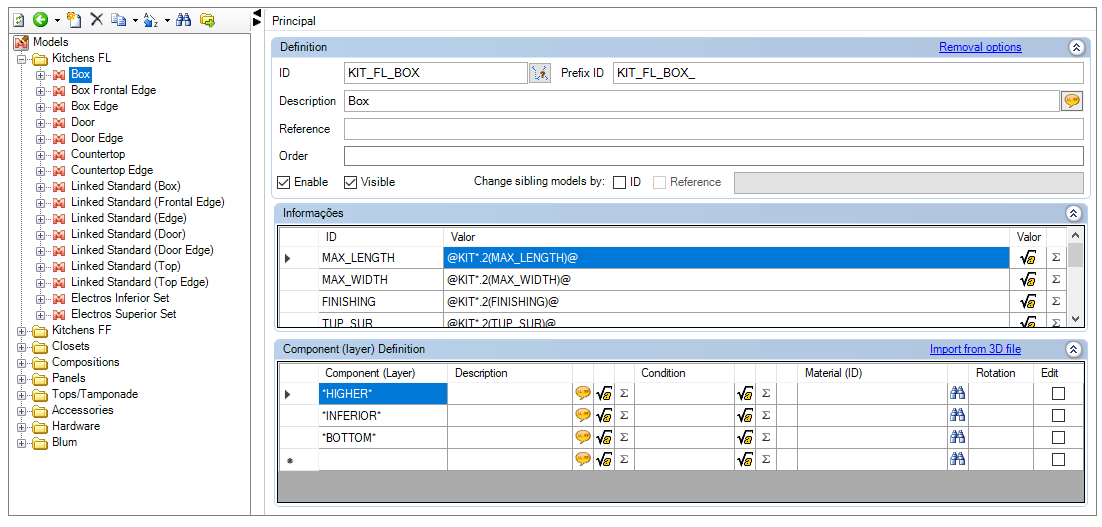Click the folder with green arrow icon
Viewport: 1102px width, 527px height.
pyautogui.click(x=207, y=20)
